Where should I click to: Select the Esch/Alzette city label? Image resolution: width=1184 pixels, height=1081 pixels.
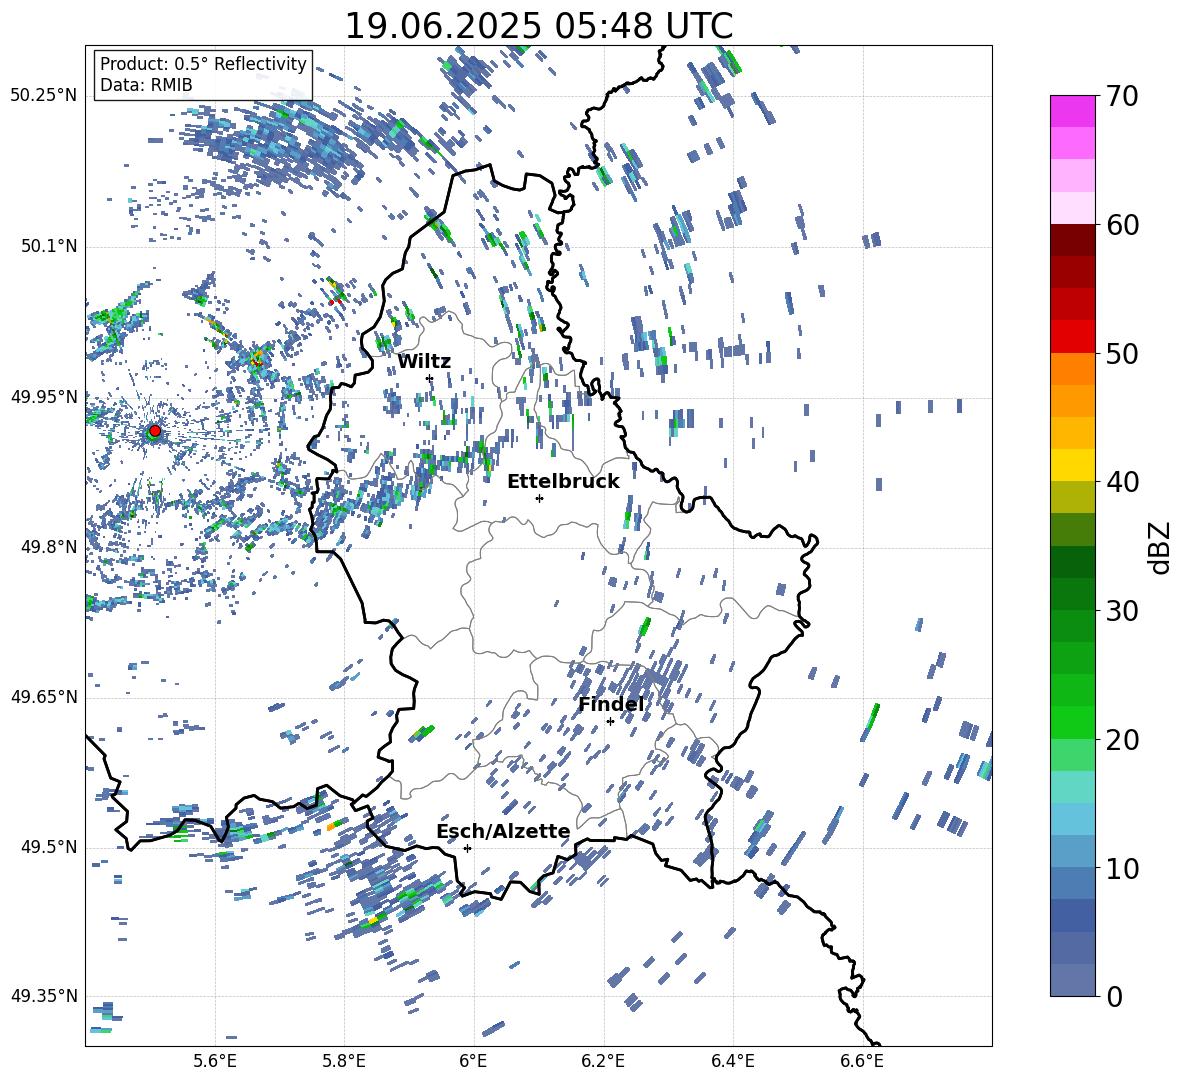point(503,831)
